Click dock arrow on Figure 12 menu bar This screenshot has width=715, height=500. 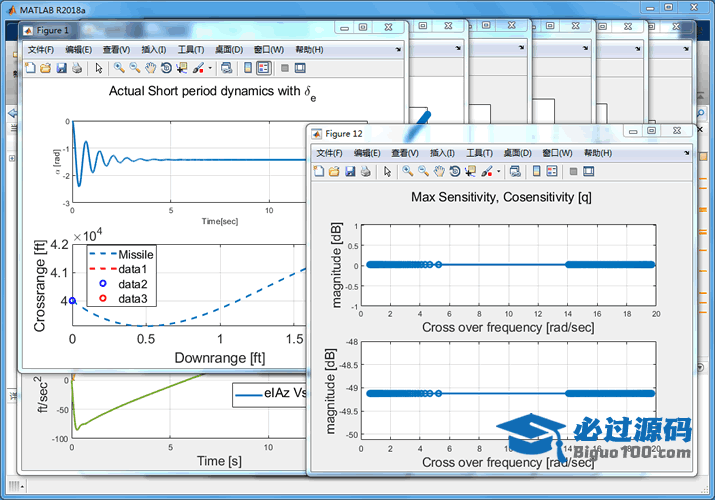pos(687,153)
